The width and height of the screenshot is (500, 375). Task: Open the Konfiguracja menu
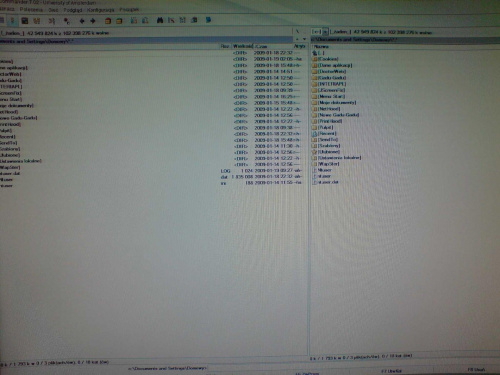pos(101,10)
